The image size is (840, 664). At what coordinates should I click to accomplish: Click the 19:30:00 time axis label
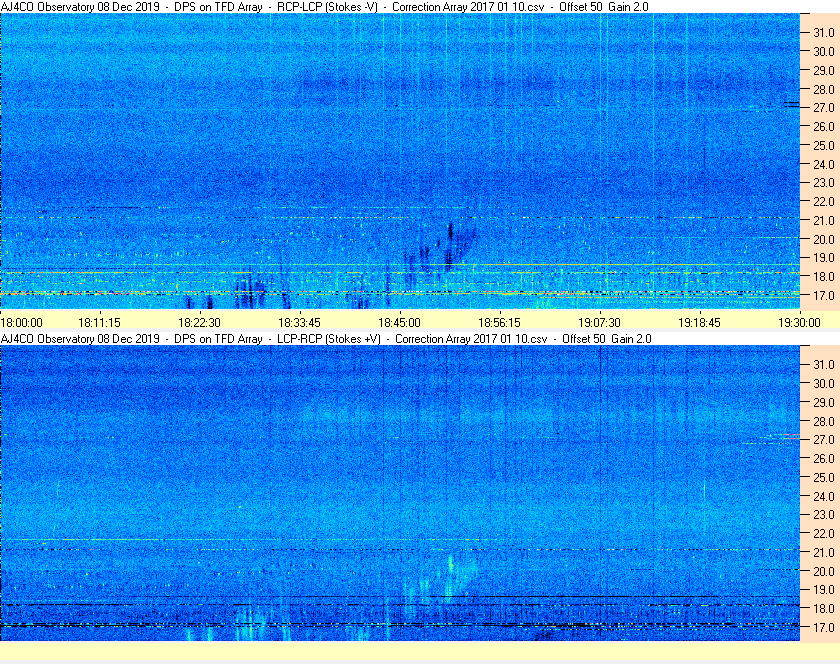point(799,323)
